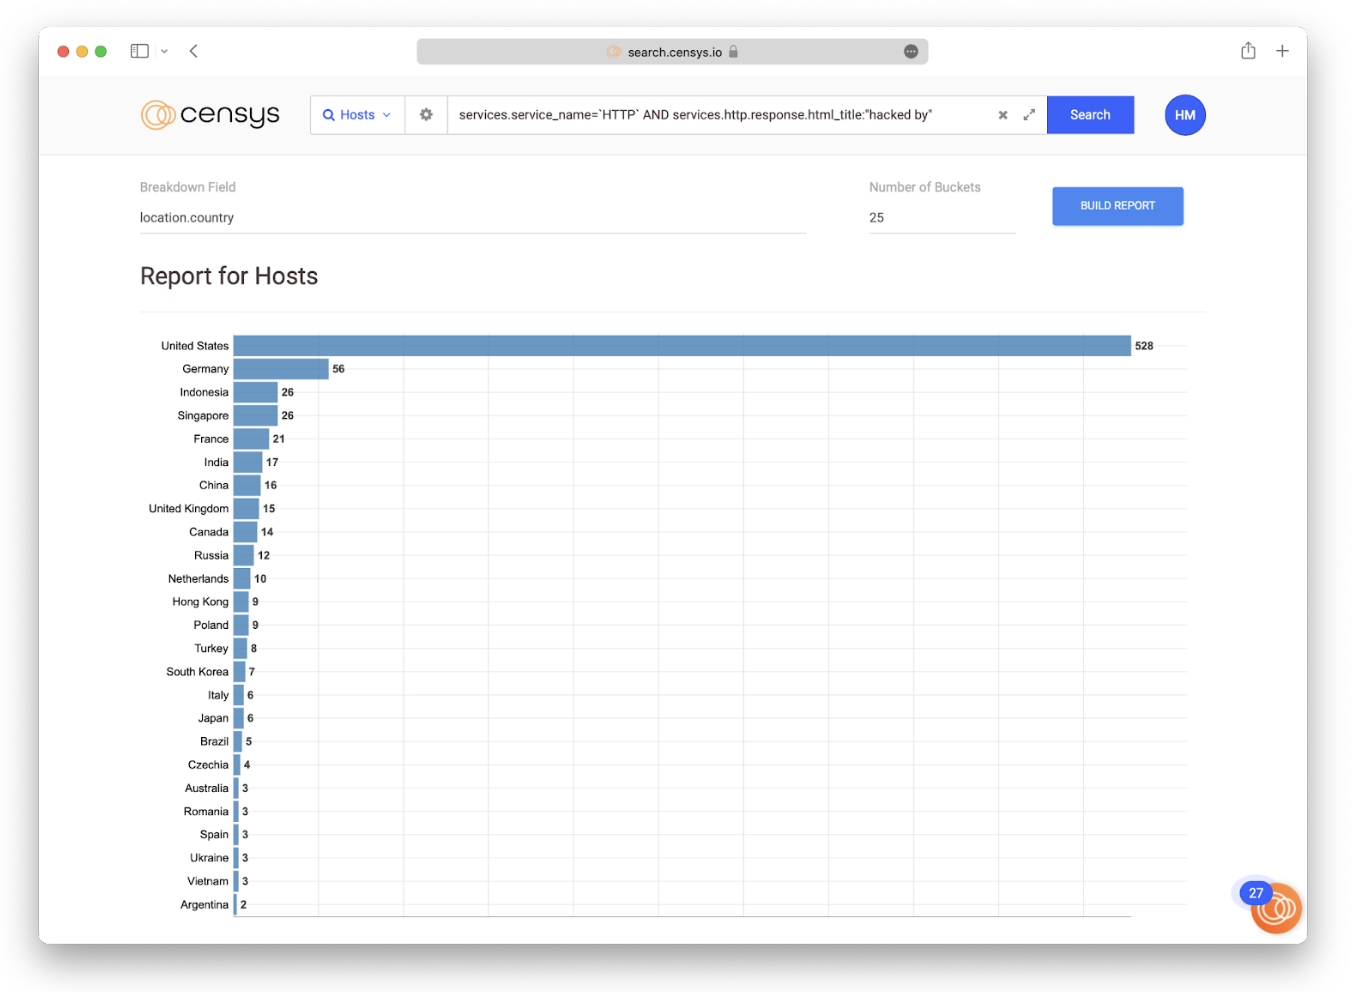Click in the search query text field
The image size is (1356, 992).
pos(720,115)
